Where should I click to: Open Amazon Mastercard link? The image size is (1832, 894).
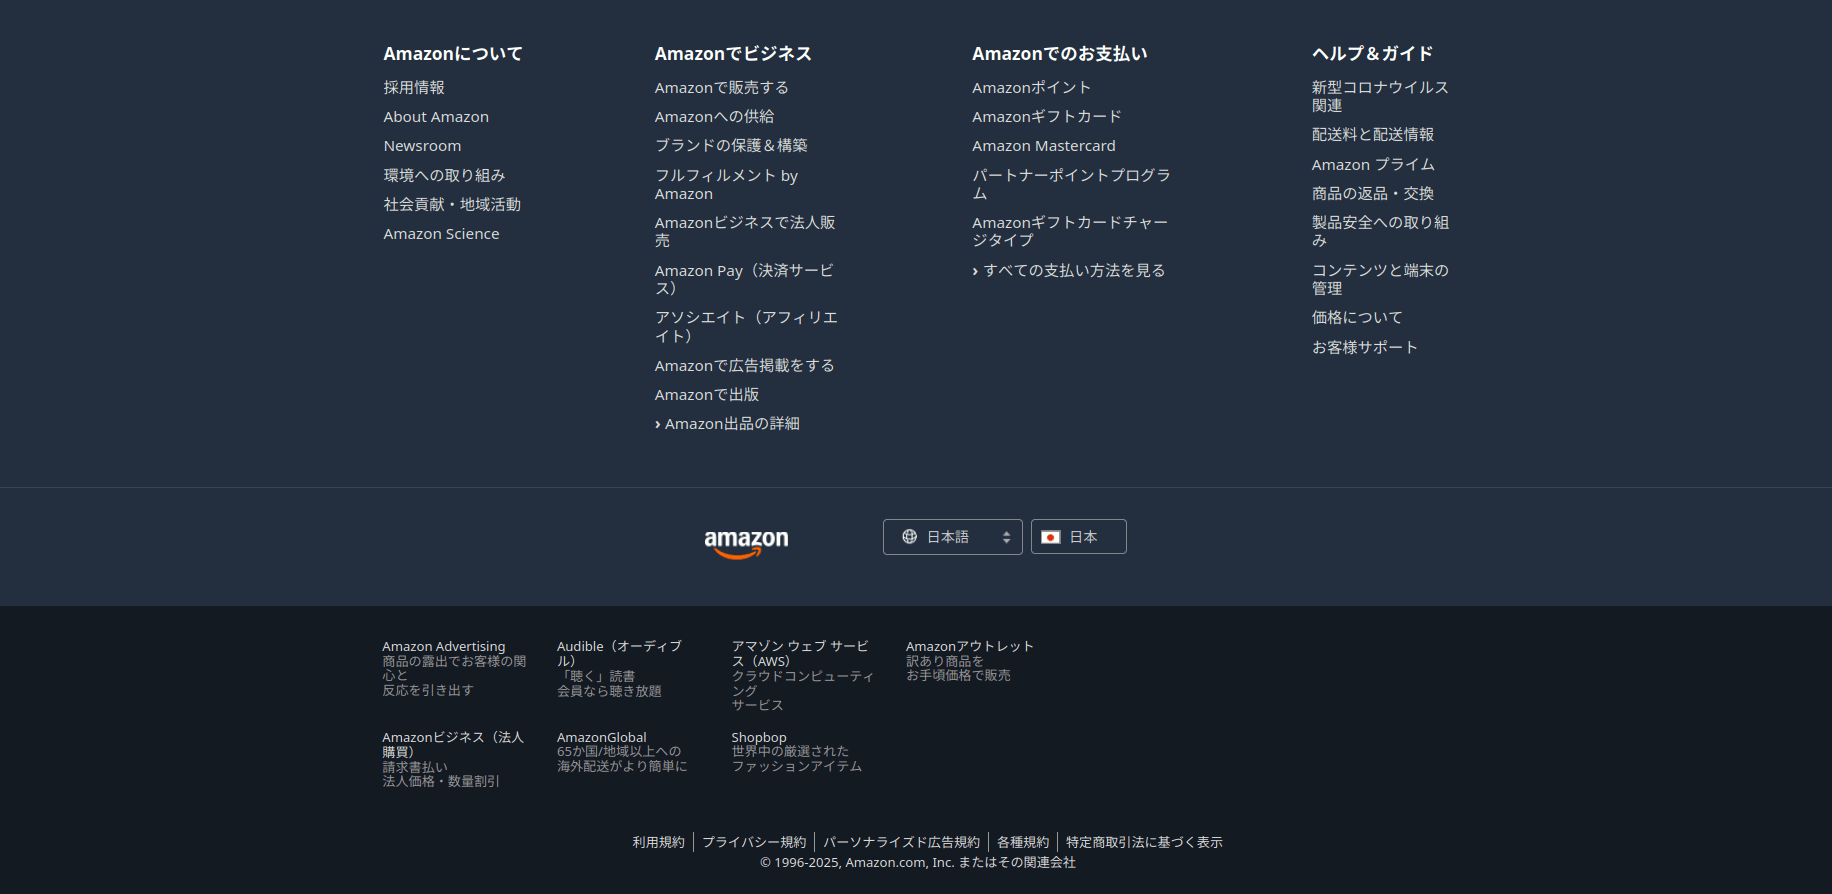[1043, 146]
